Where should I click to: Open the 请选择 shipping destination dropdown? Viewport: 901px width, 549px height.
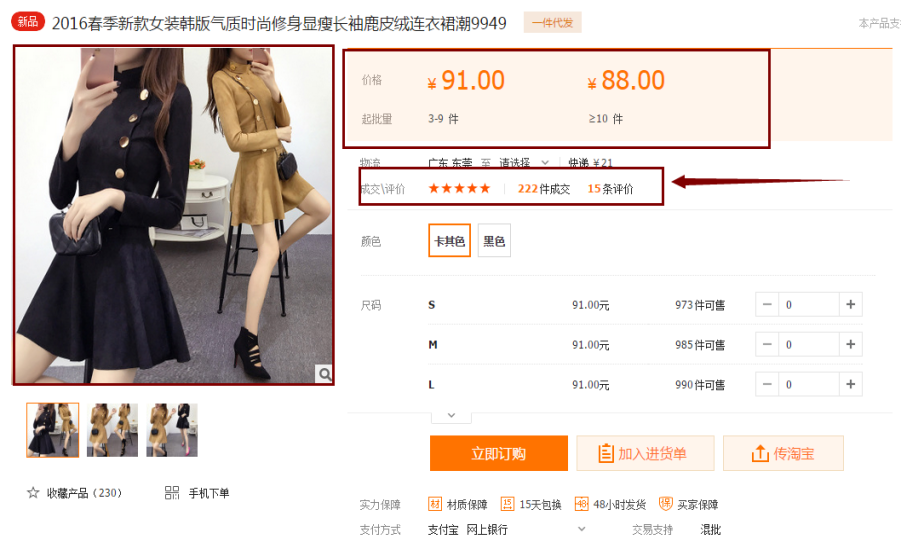pyautogui.click(x=524, y=163)
